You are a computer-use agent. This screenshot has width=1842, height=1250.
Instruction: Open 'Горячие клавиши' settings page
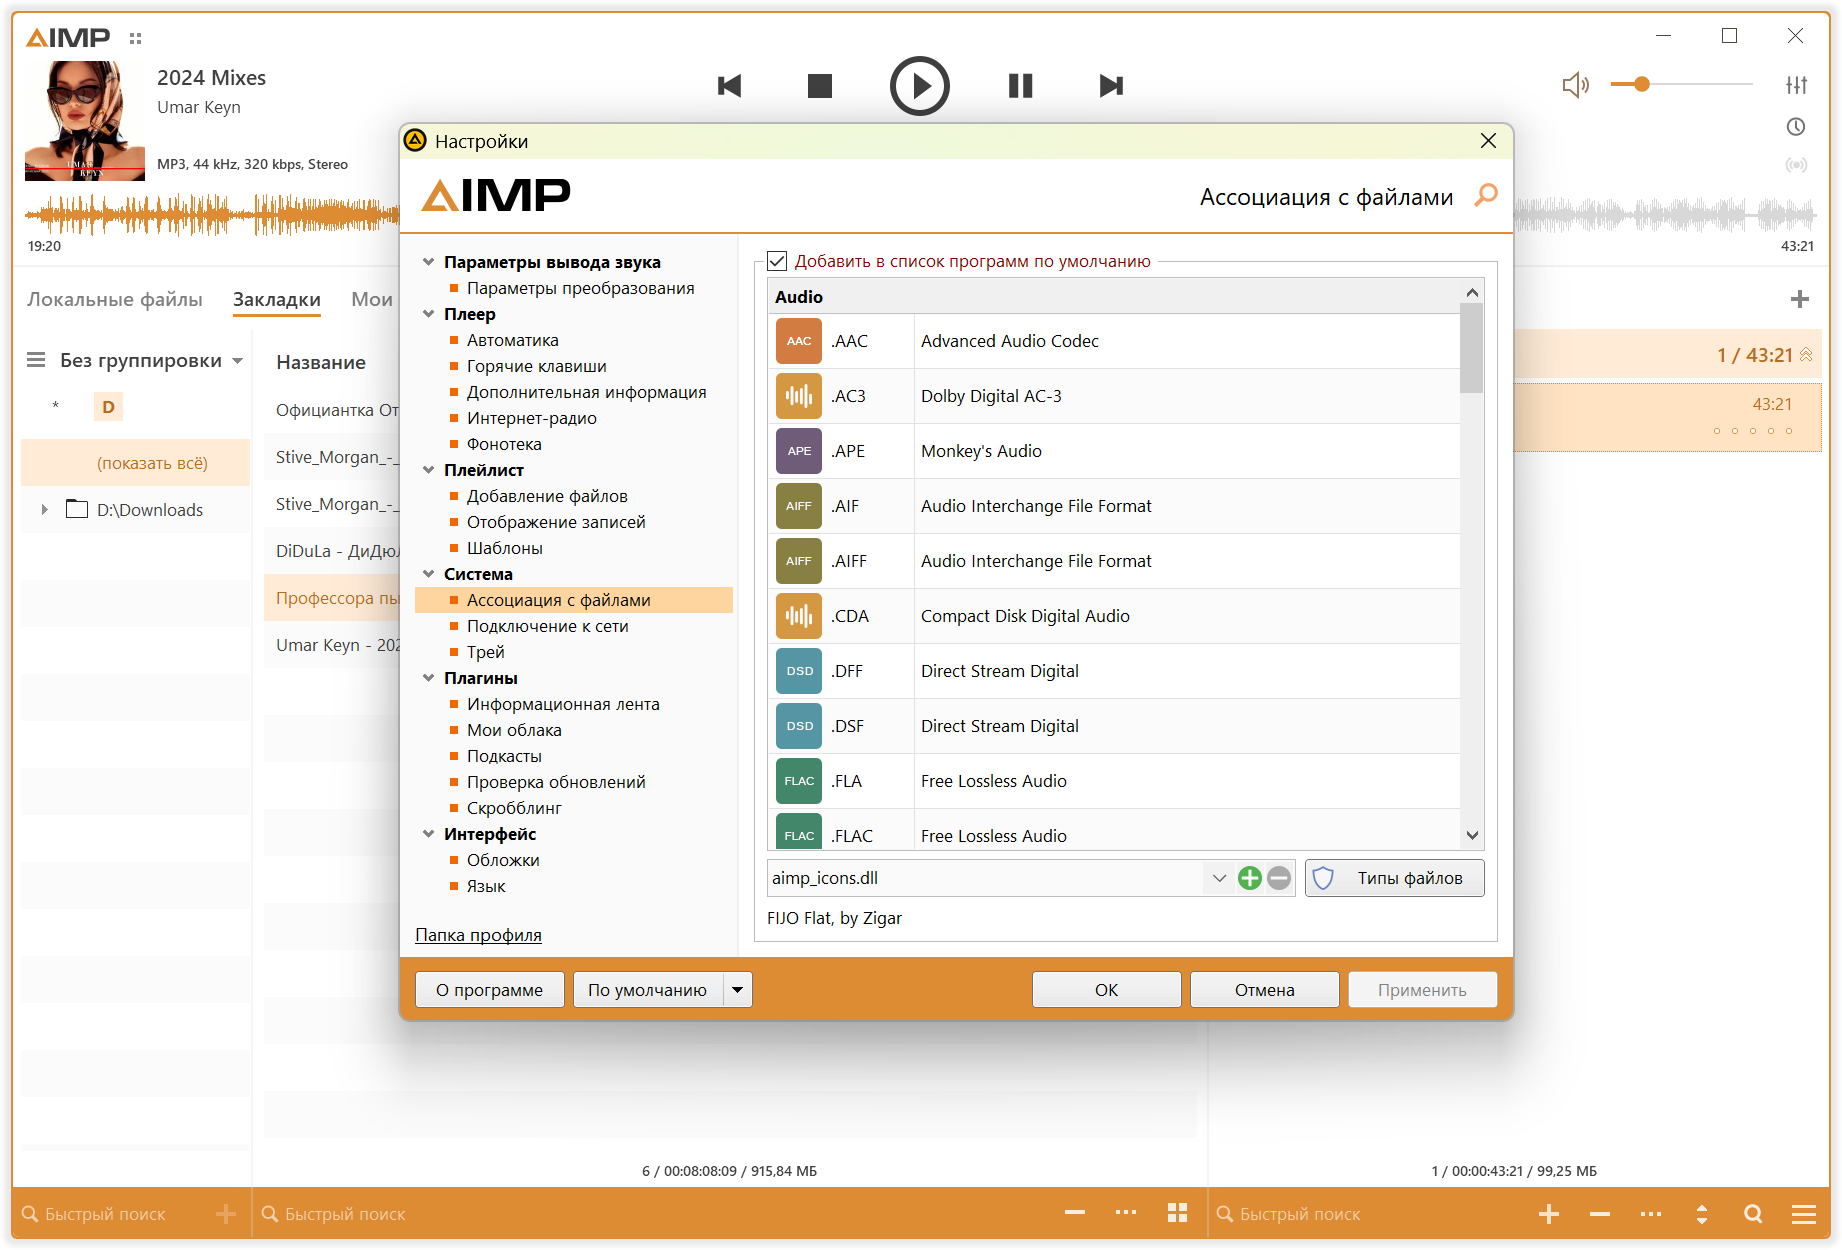pyautogui.click(x=537, y=366)
